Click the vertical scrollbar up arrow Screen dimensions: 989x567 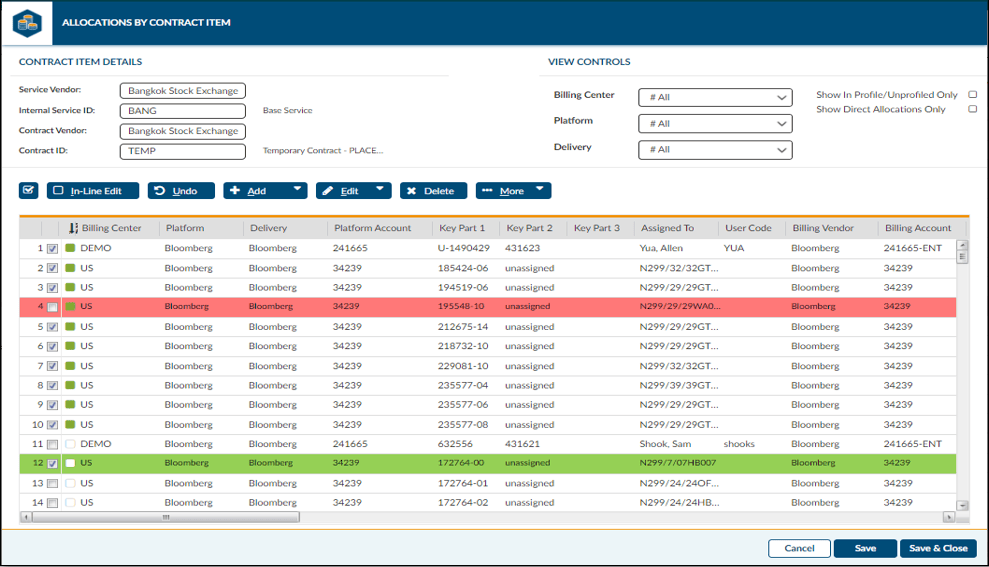962,245
